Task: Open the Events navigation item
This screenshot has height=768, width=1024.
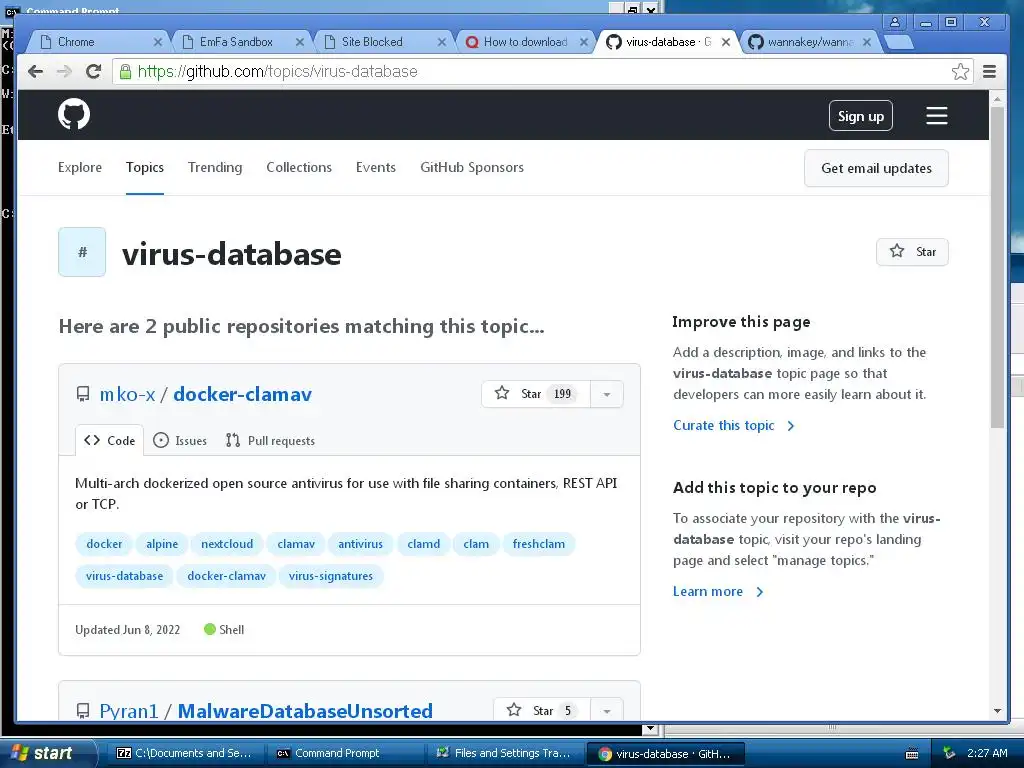Action: coord(376,167)
